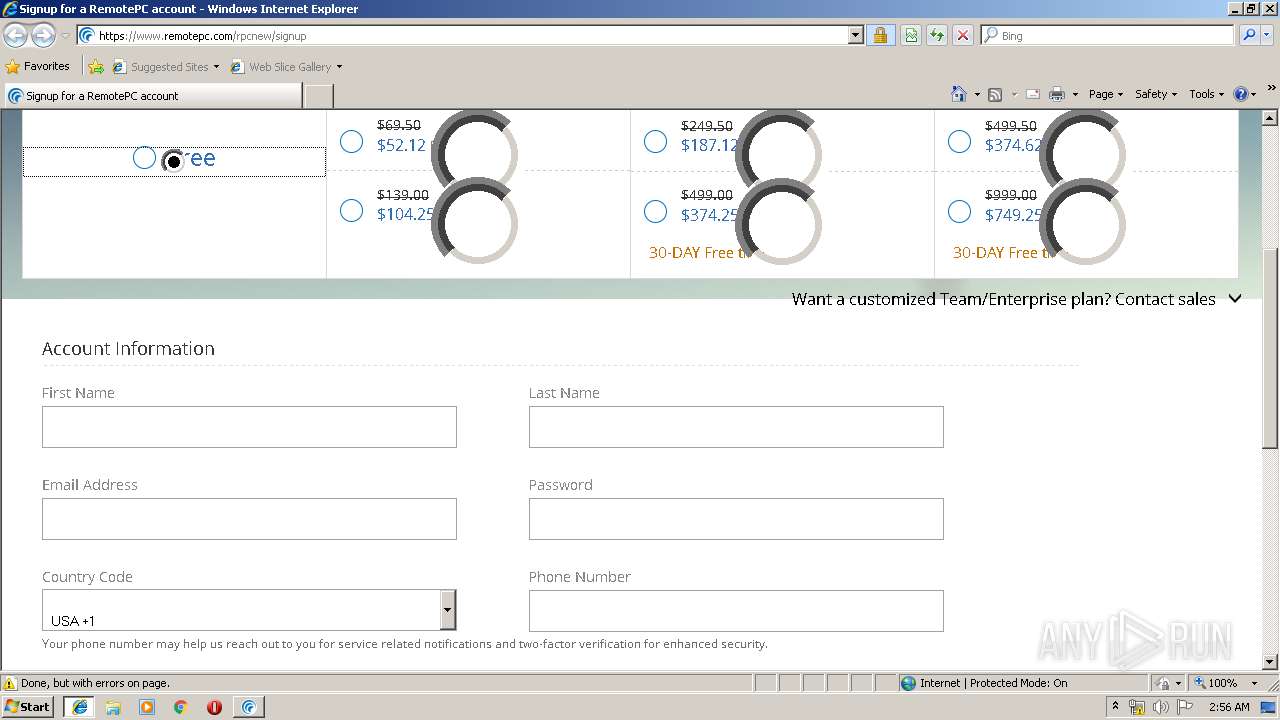Expand the Web Slice Gallery dropdown

[x=339, y=67]
